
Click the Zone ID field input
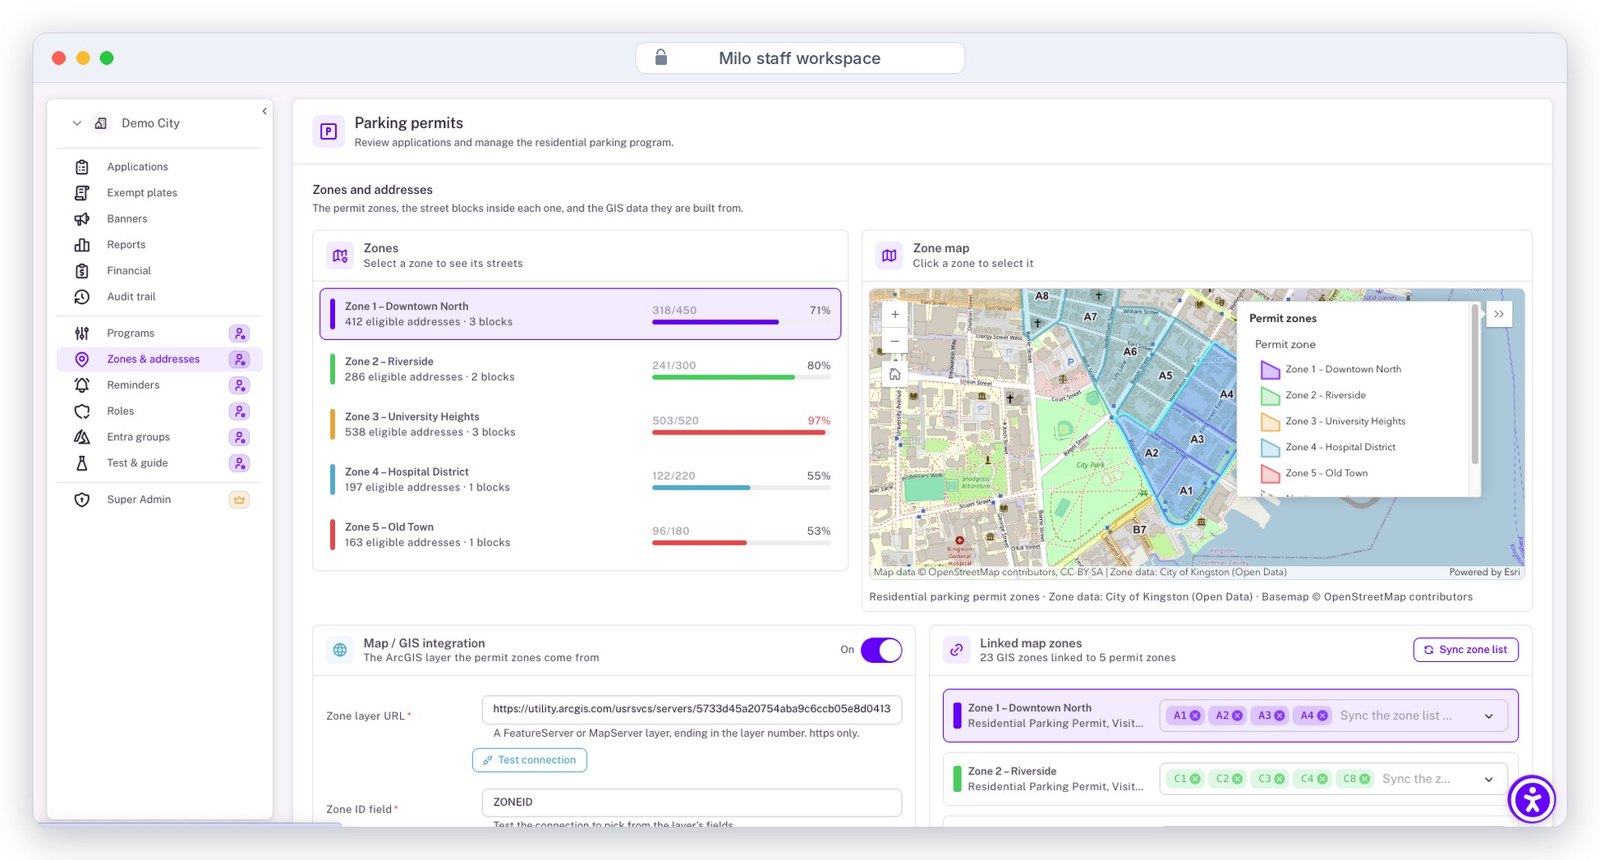692,802
